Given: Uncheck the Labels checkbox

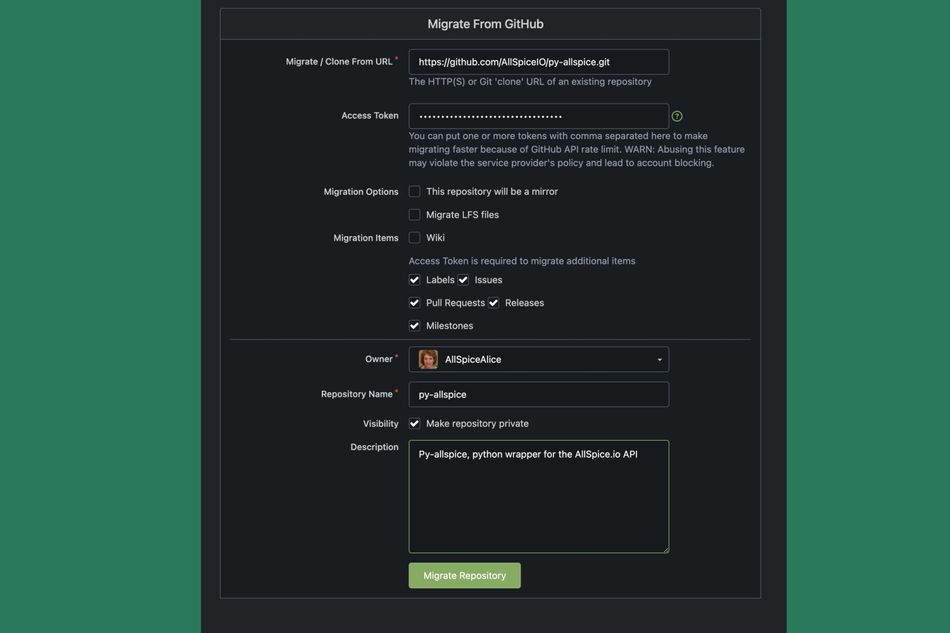Looking at the screenshot, I should pos(414,280).
